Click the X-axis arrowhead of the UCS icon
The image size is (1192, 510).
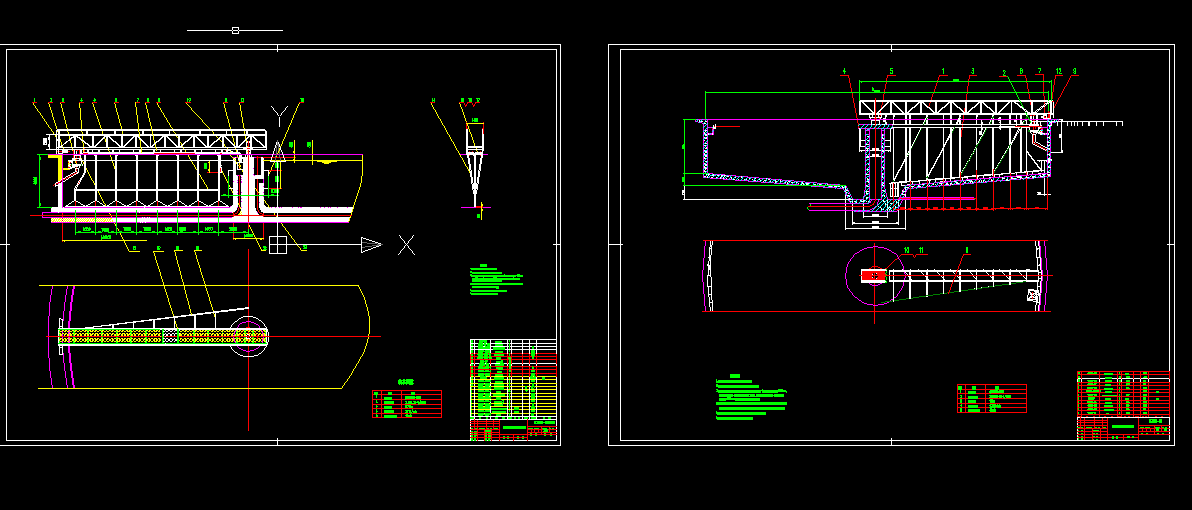(371, 245)
